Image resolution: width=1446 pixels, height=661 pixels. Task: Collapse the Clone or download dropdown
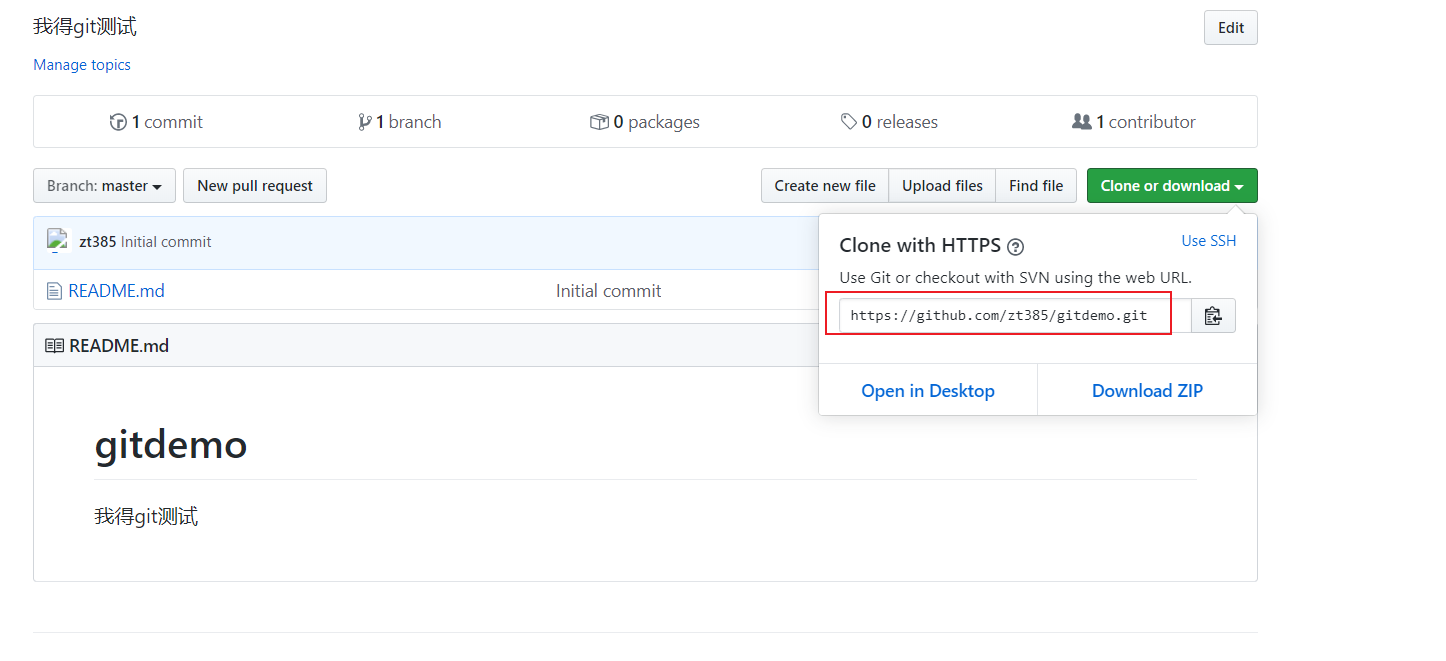point(1172,186)
